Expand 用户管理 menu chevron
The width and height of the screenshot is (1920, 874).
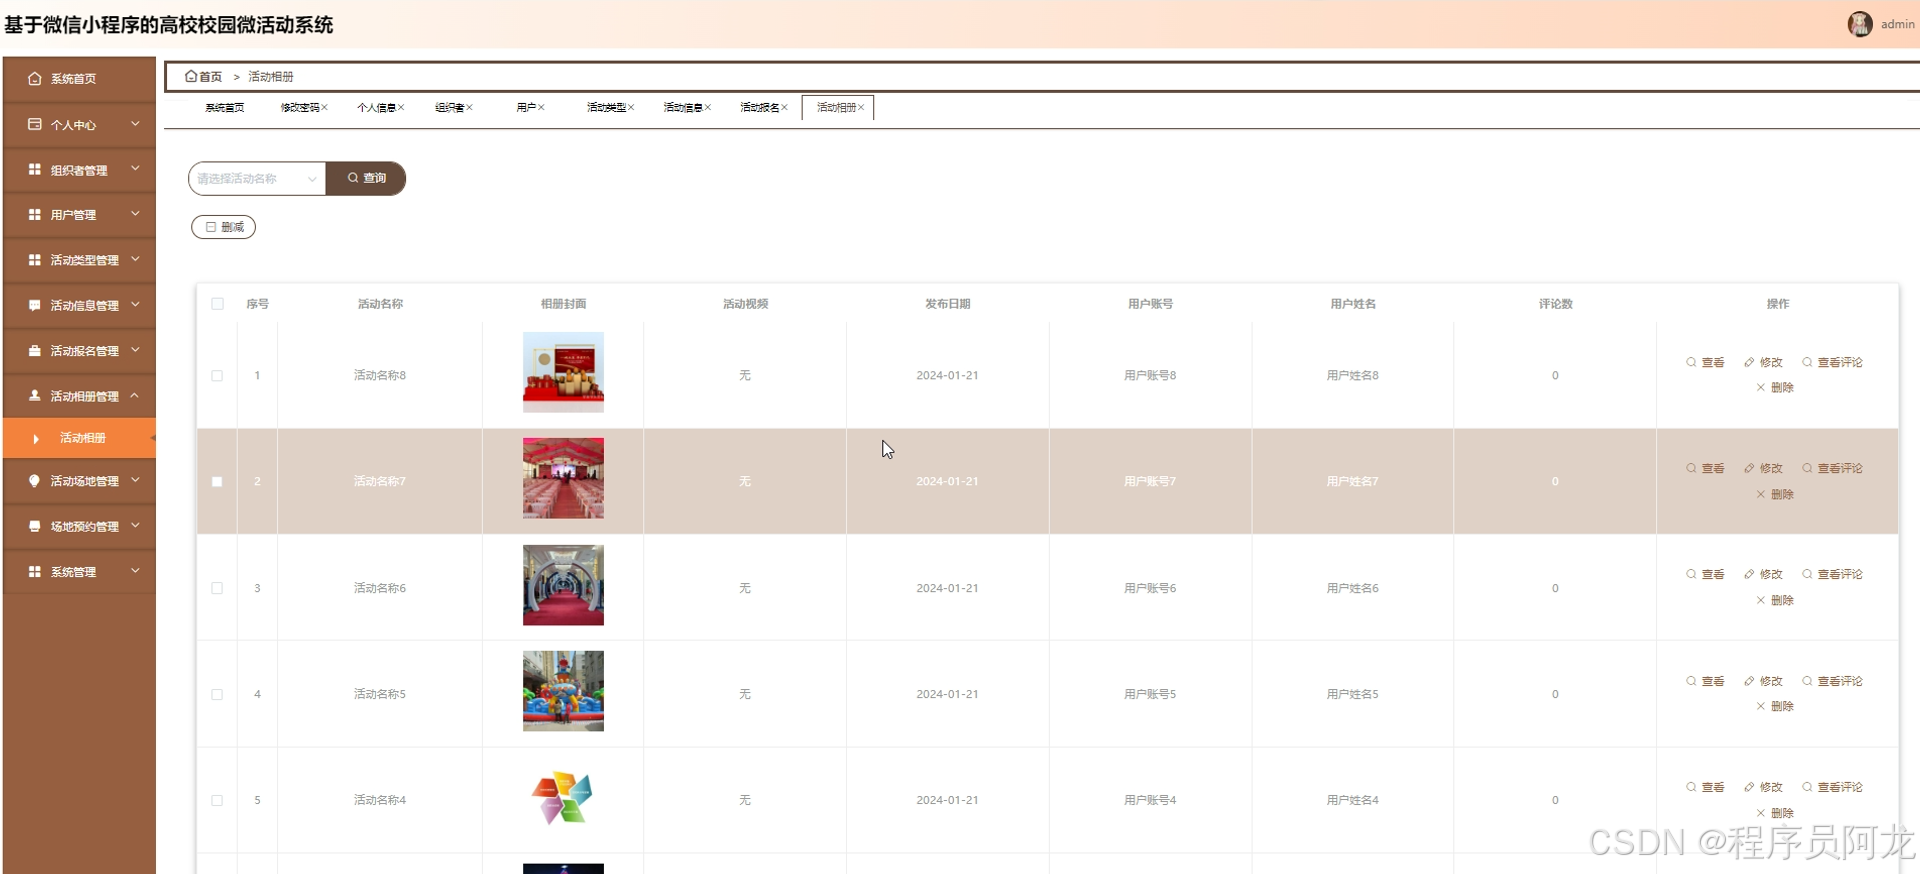135,214
